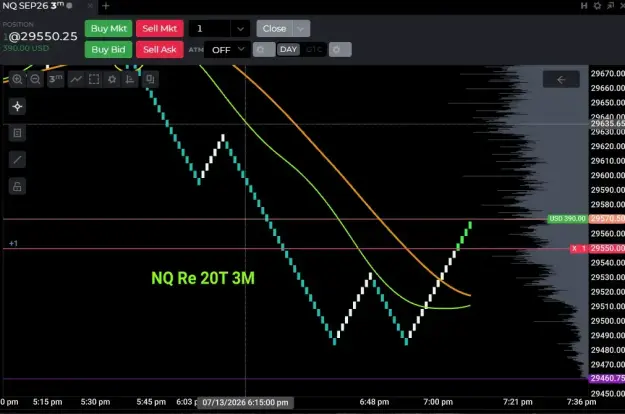This screenshot has height=414, width=625.
Task: Open the notes list sidebar icon
Action: (17, 133)
